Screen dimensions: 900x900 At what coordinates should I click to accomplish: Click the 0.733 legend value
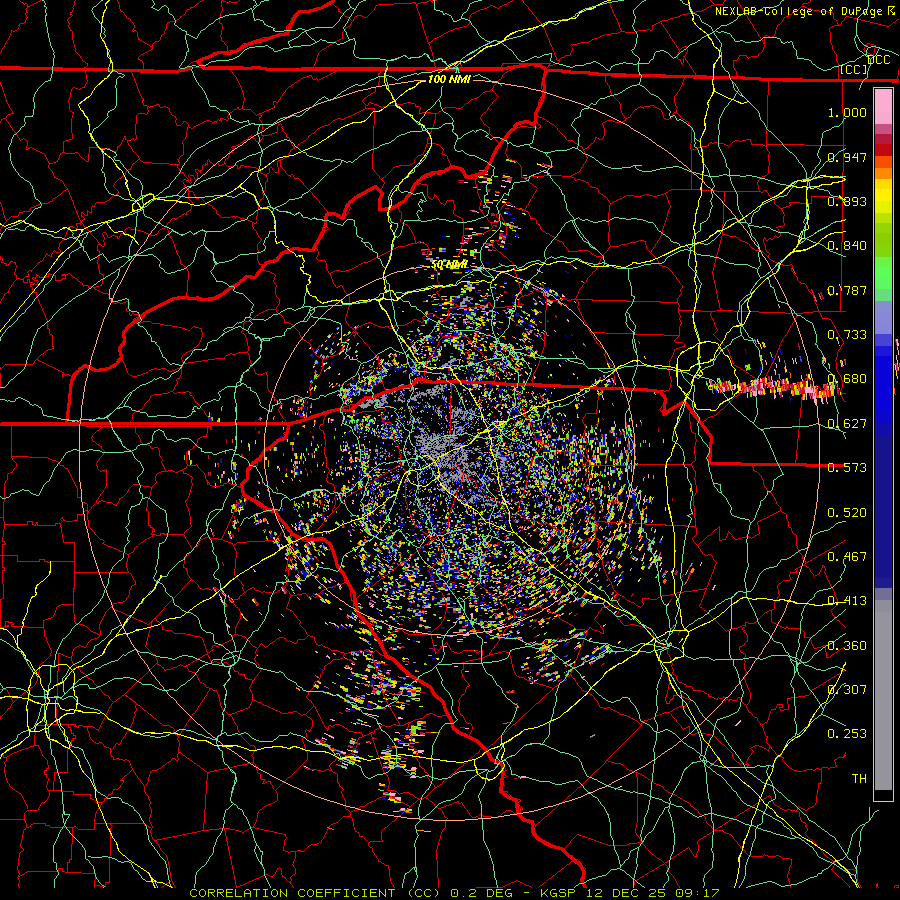coord(847,335)
